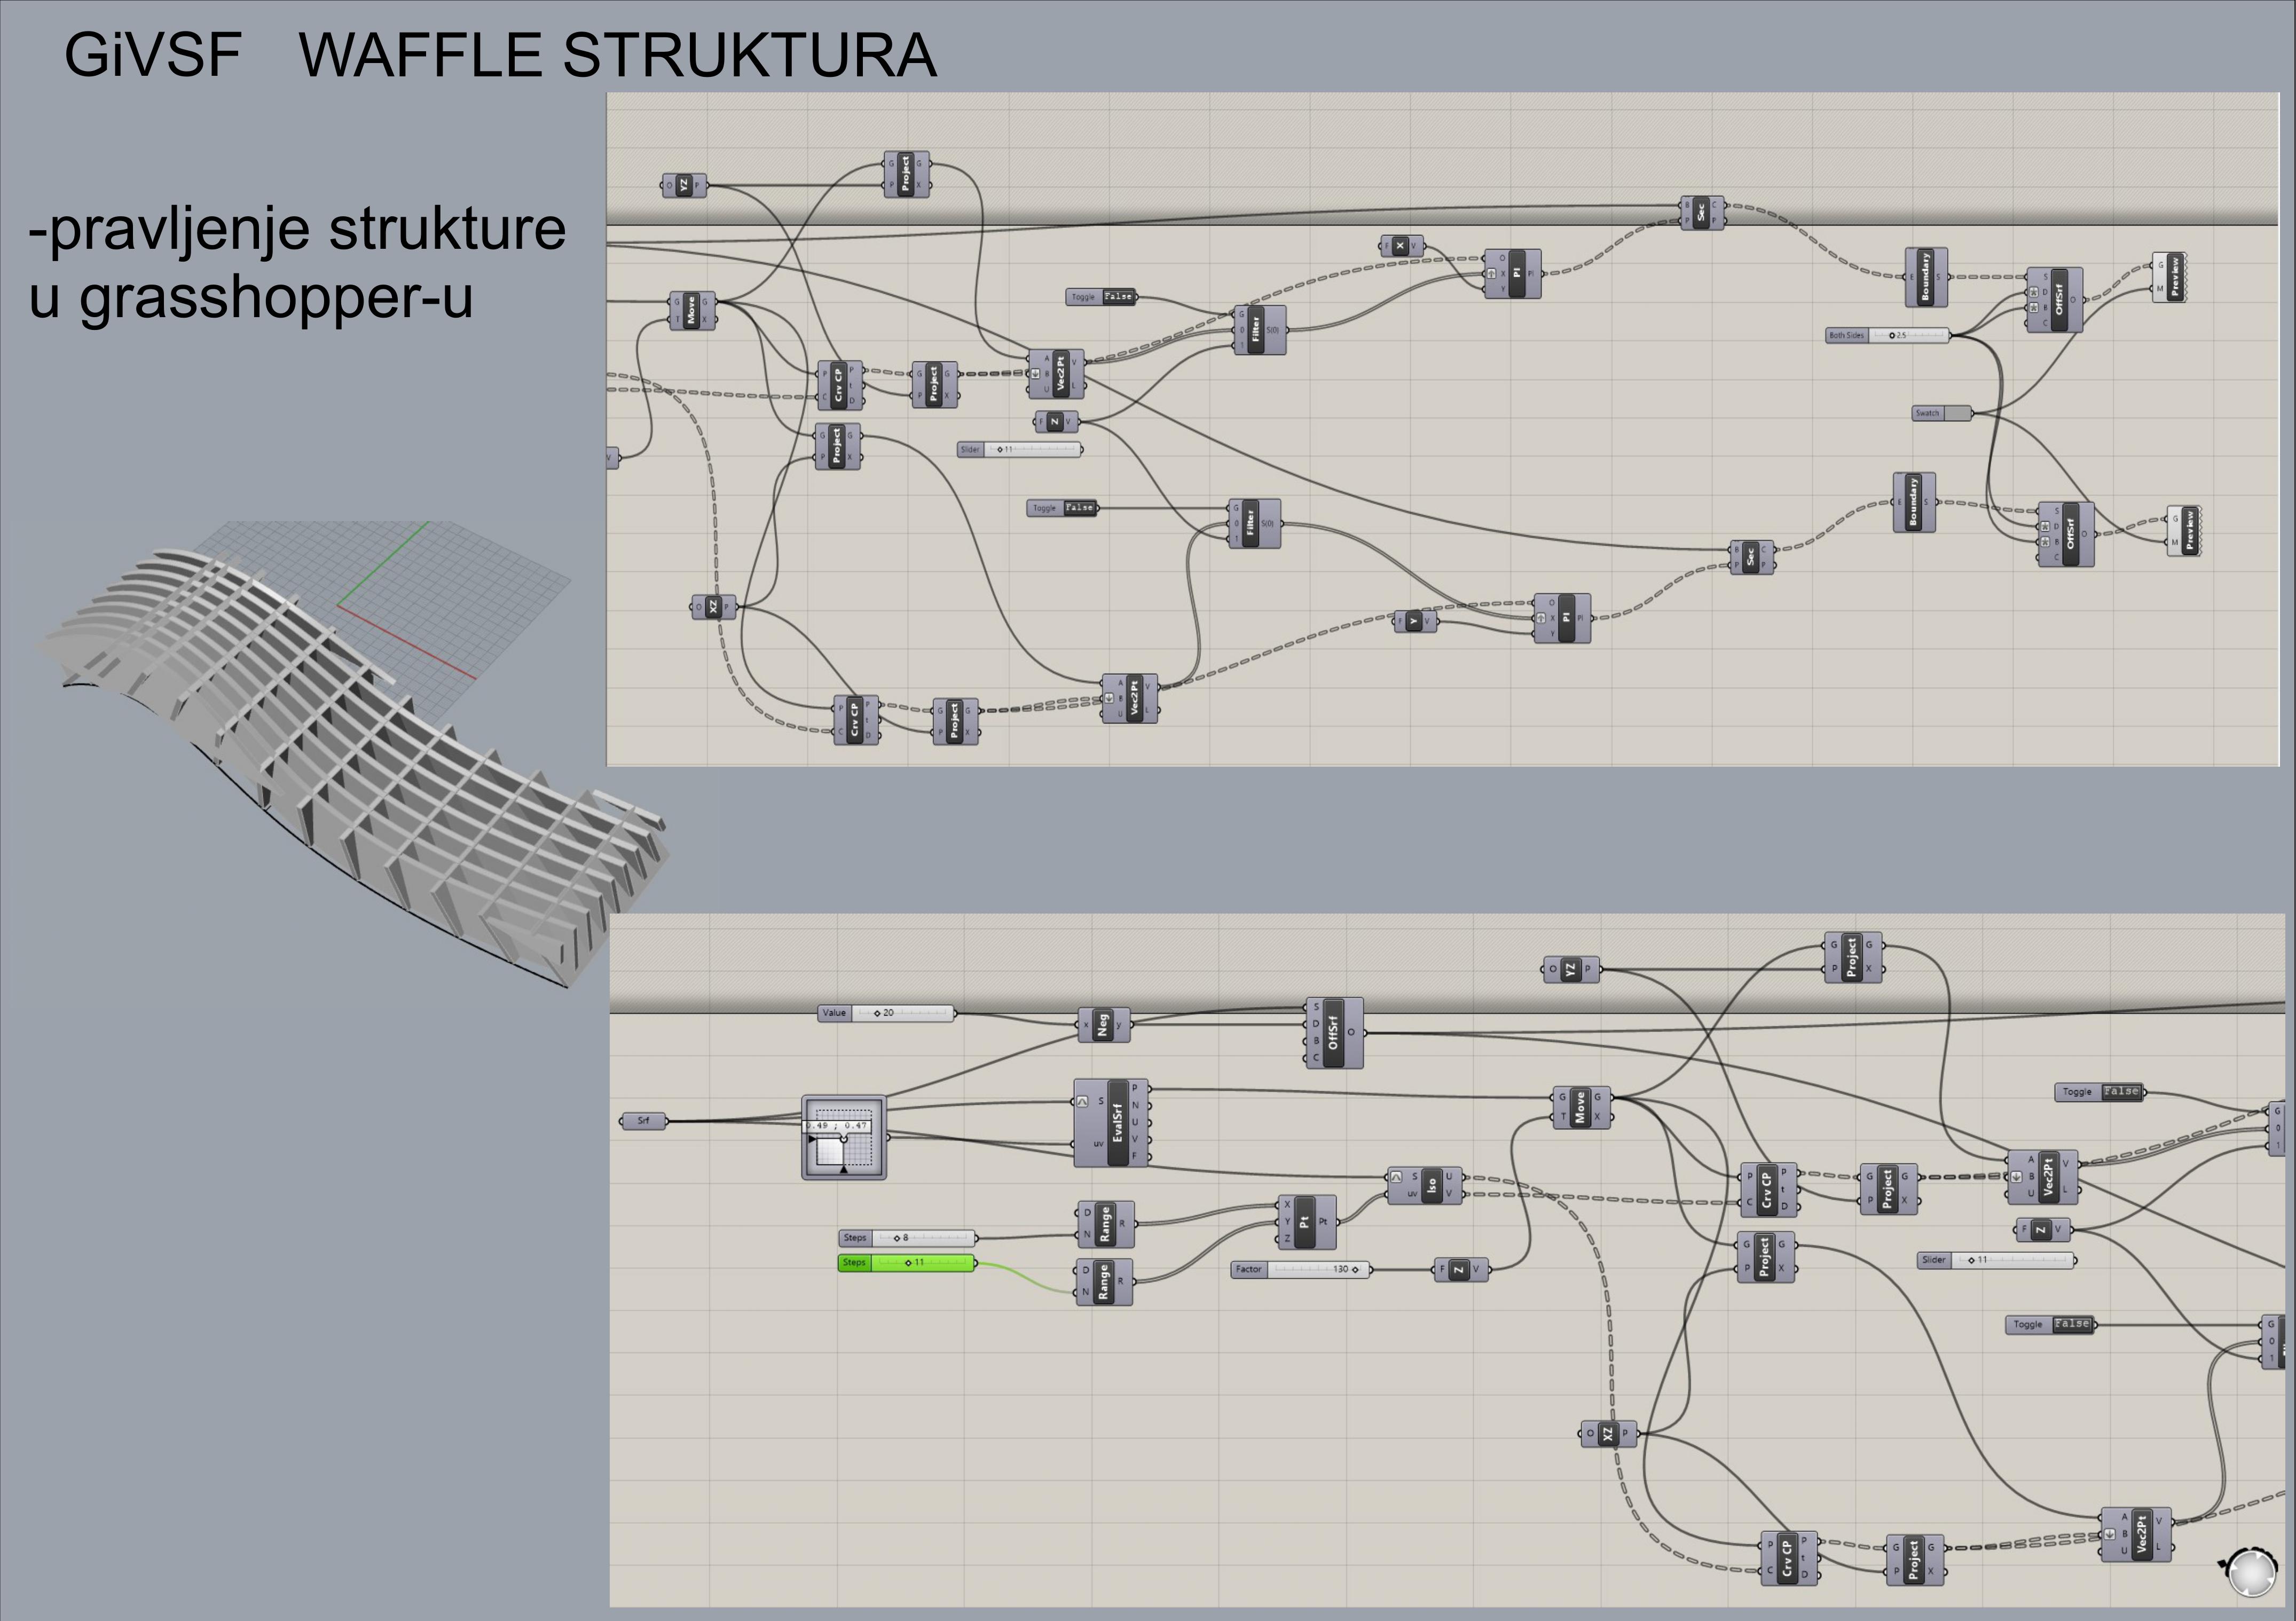Select the lower Preview component
The width and height of the screenshot is (2296, 1621).
[2184, 531]
